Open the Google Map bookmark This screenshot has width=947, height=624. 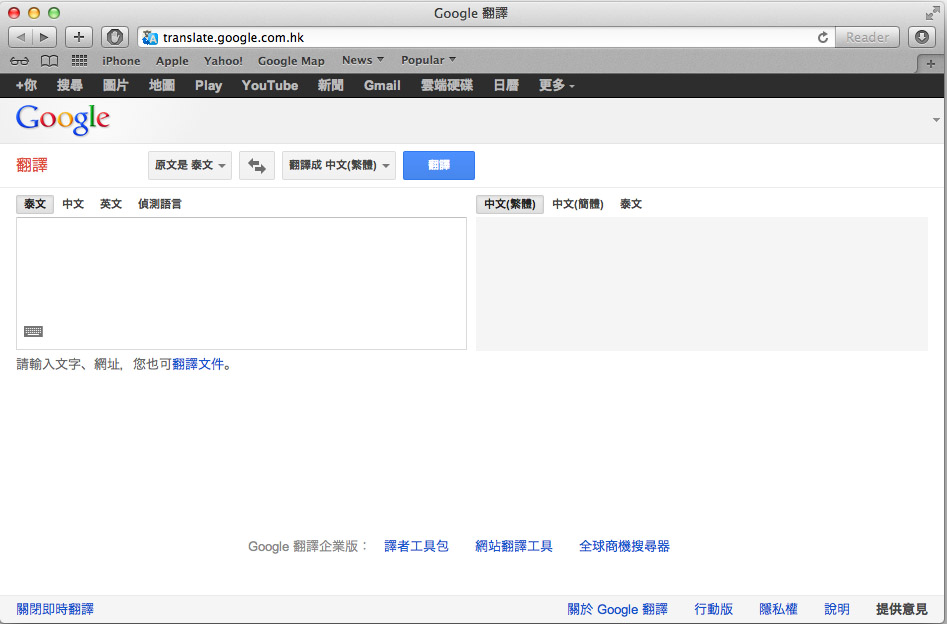291,61
